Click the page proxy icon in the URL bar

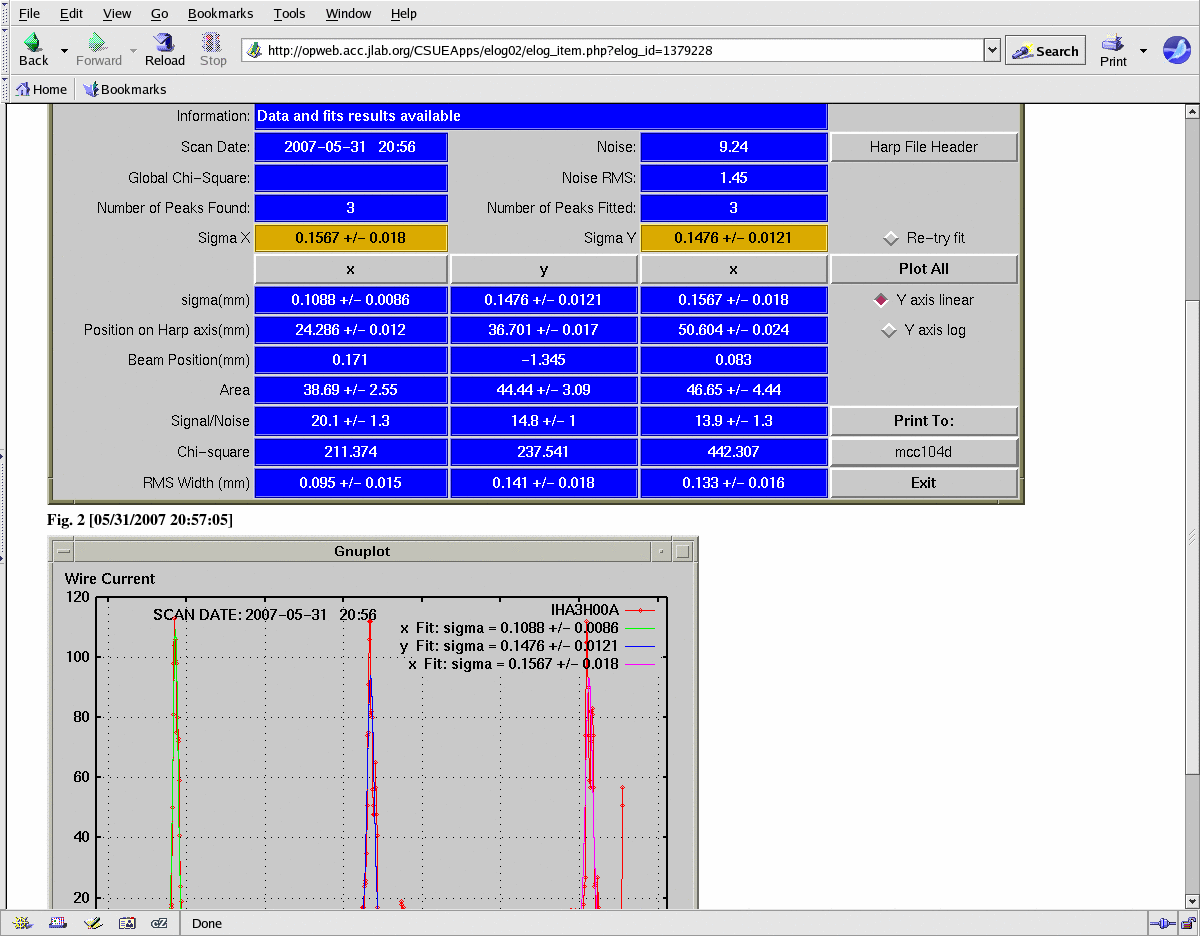click(x=254, y=50)
